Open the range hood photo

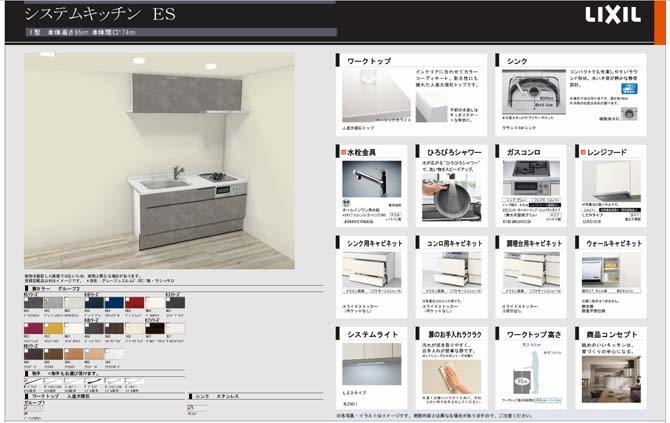pyautogui.click(x=611, y=181)
